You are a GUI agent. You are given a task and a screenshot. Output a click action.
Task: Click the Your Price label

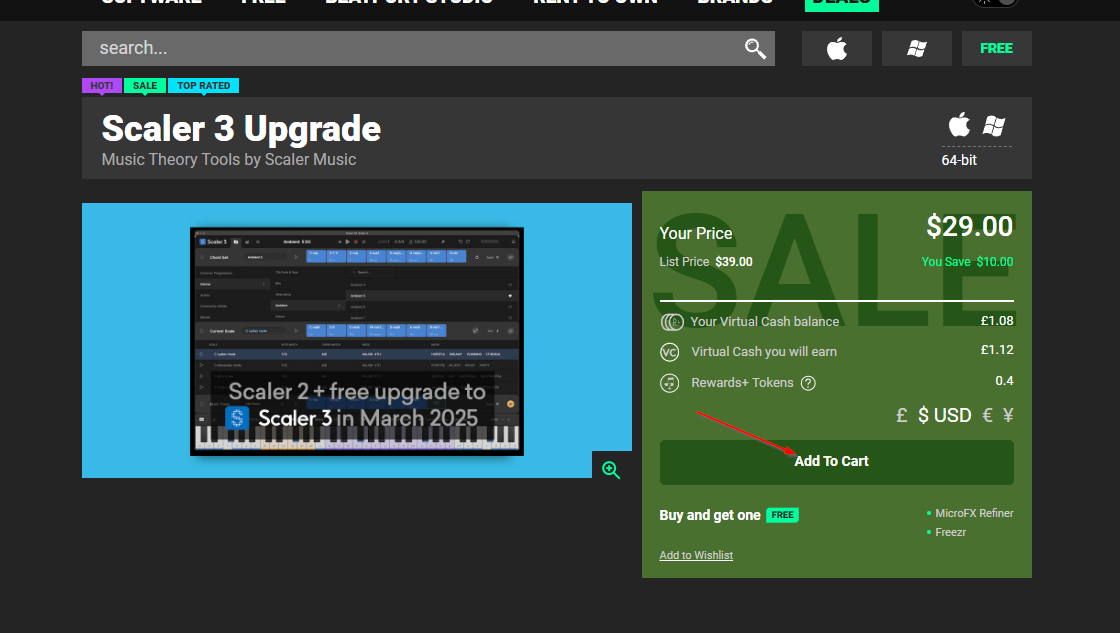coord(696,234)
